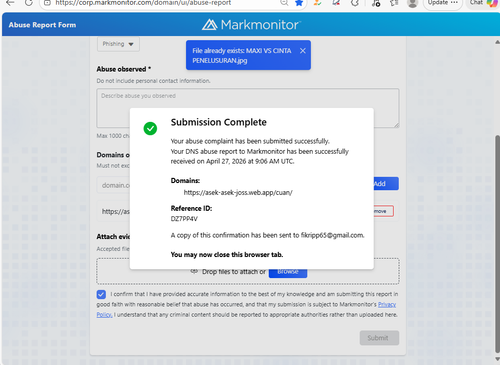Click the 'File already exists' toast message text
This screenshot has height=365, width=500.
click(x=242, y=56)
